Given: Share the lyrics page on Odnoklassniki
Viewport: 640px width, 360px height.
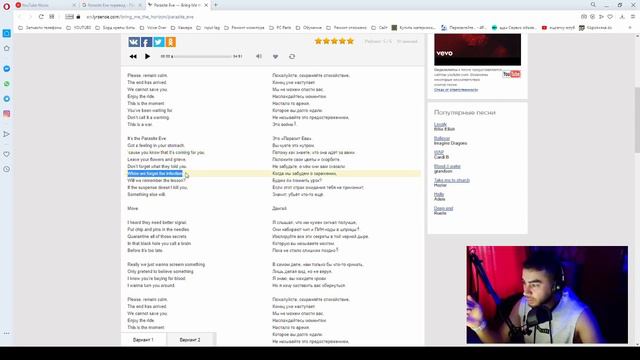Looking at the screenshot, I should 171,42.
